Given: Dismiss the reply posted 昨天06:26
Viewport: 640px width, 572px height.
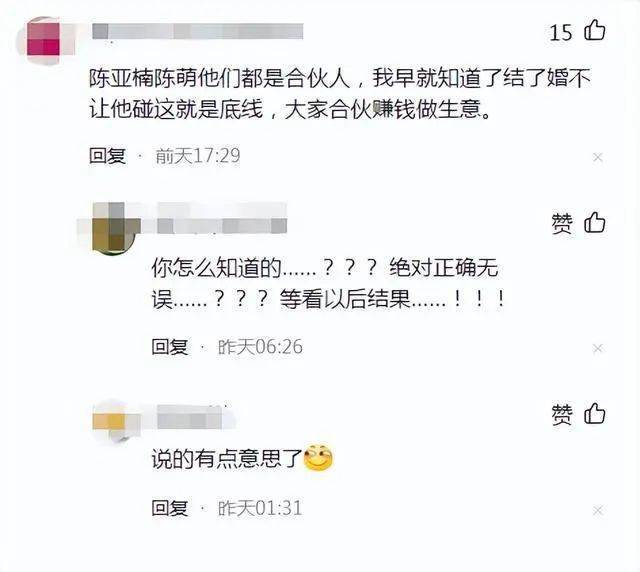Looking at the screenshot, I should tap(598, 348).
